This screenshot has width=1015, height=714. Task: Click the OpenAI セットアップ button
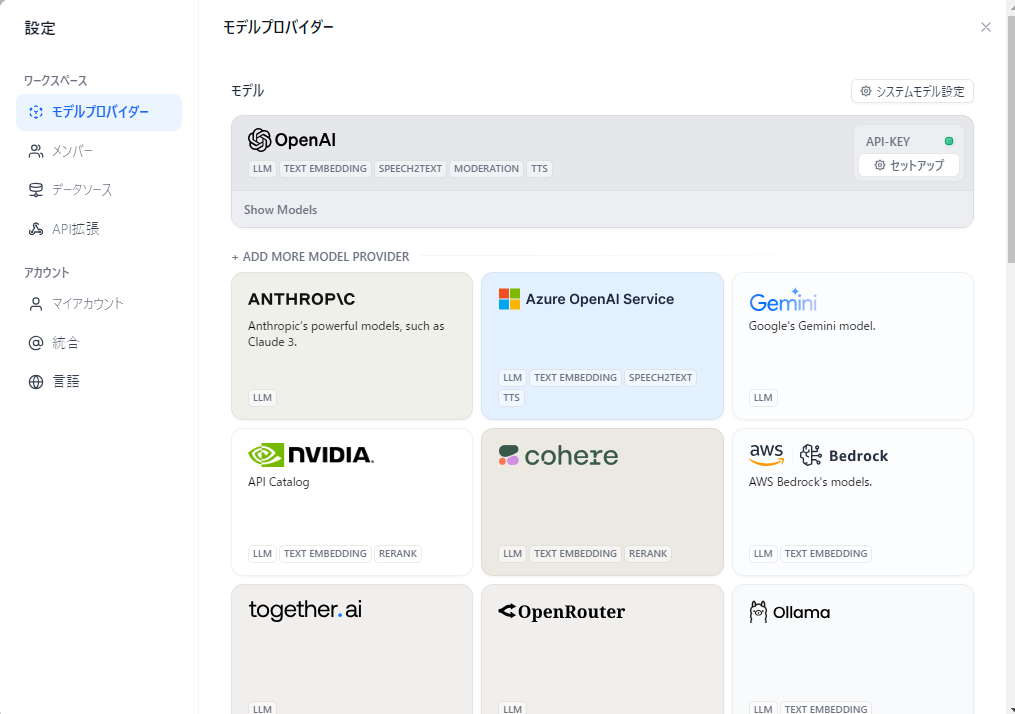pos(908,165)
